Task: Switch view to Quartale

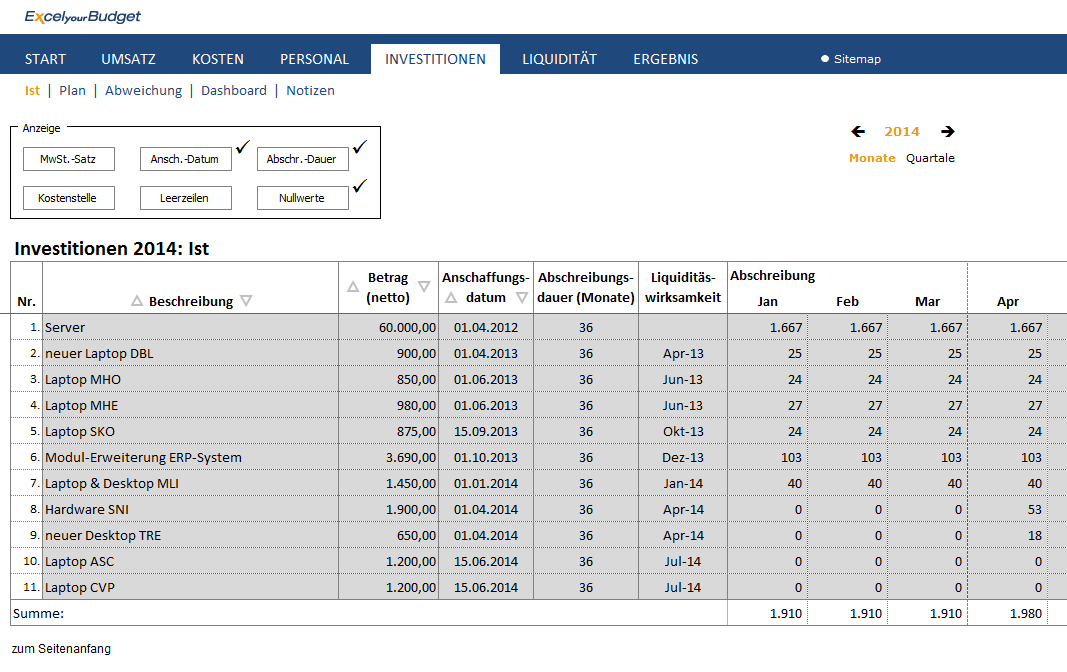Action: 930,158
